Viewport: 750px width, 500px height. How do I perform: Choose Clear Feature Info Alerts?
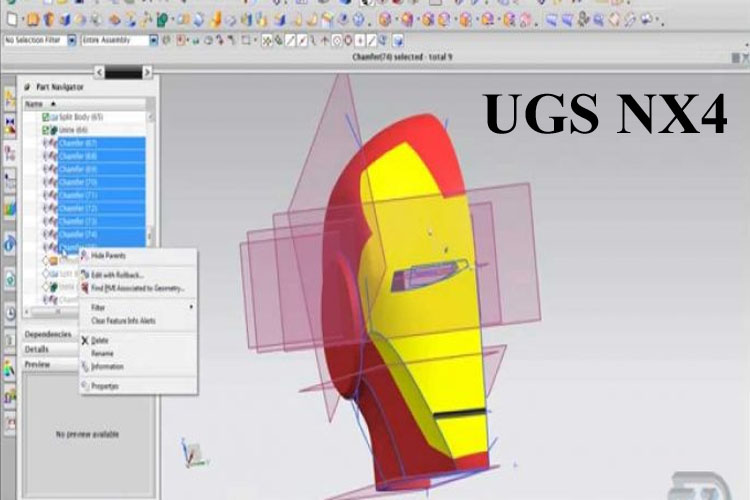[123, 321]
